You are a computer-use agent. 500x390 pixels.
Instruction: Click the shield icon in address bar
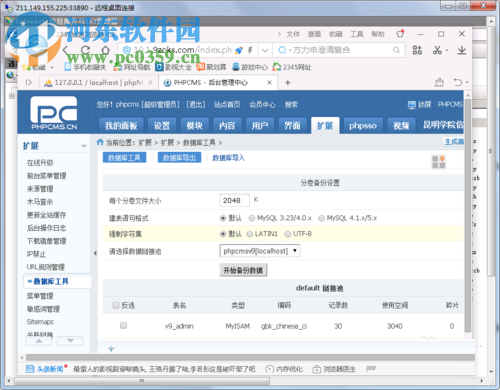click(127, 50)
